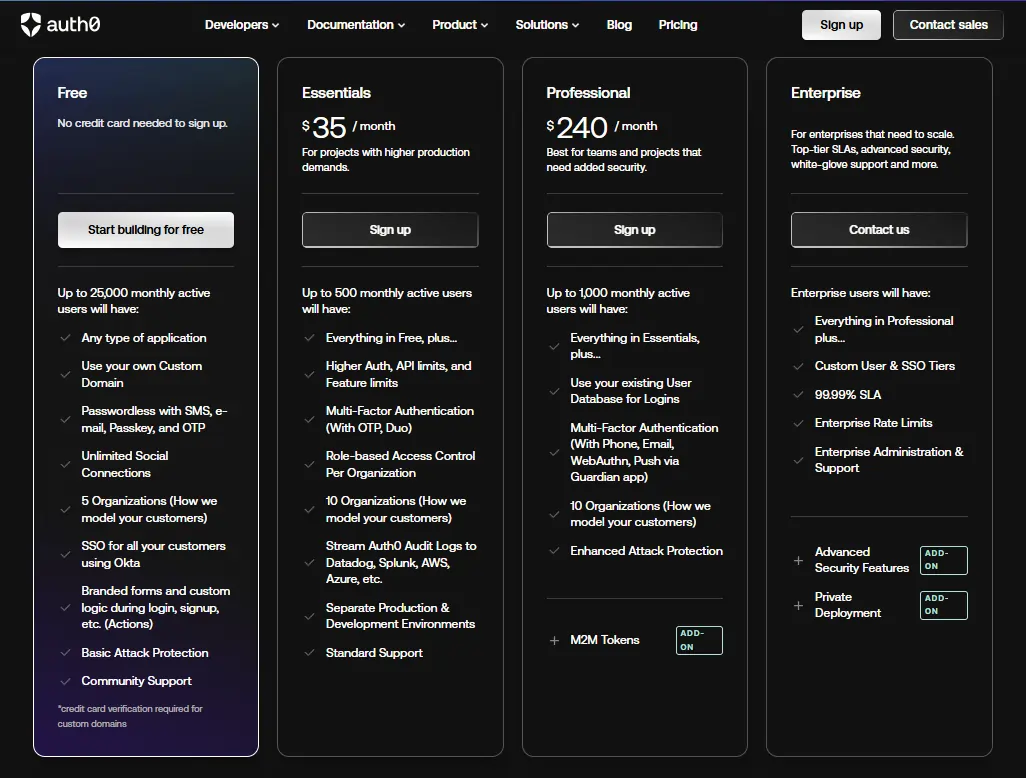Click checkmark beside Community Support
This screenshot has width=1026, height=778.
65,681
